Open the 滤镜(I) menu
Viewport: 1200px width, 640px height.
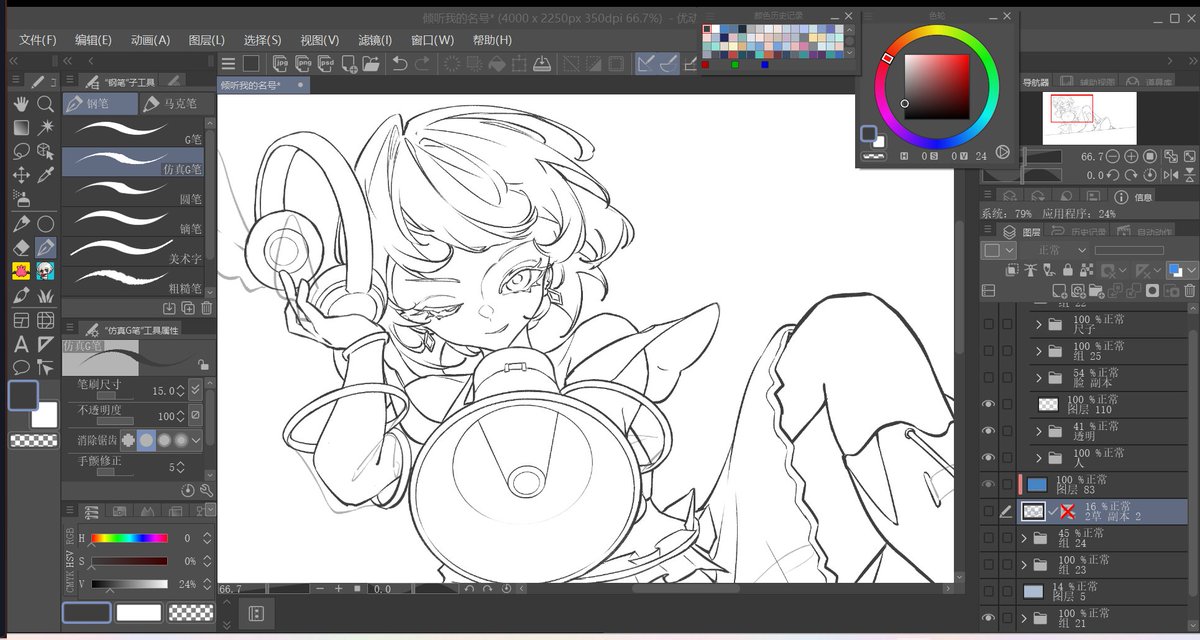click(x=375, y=40)
